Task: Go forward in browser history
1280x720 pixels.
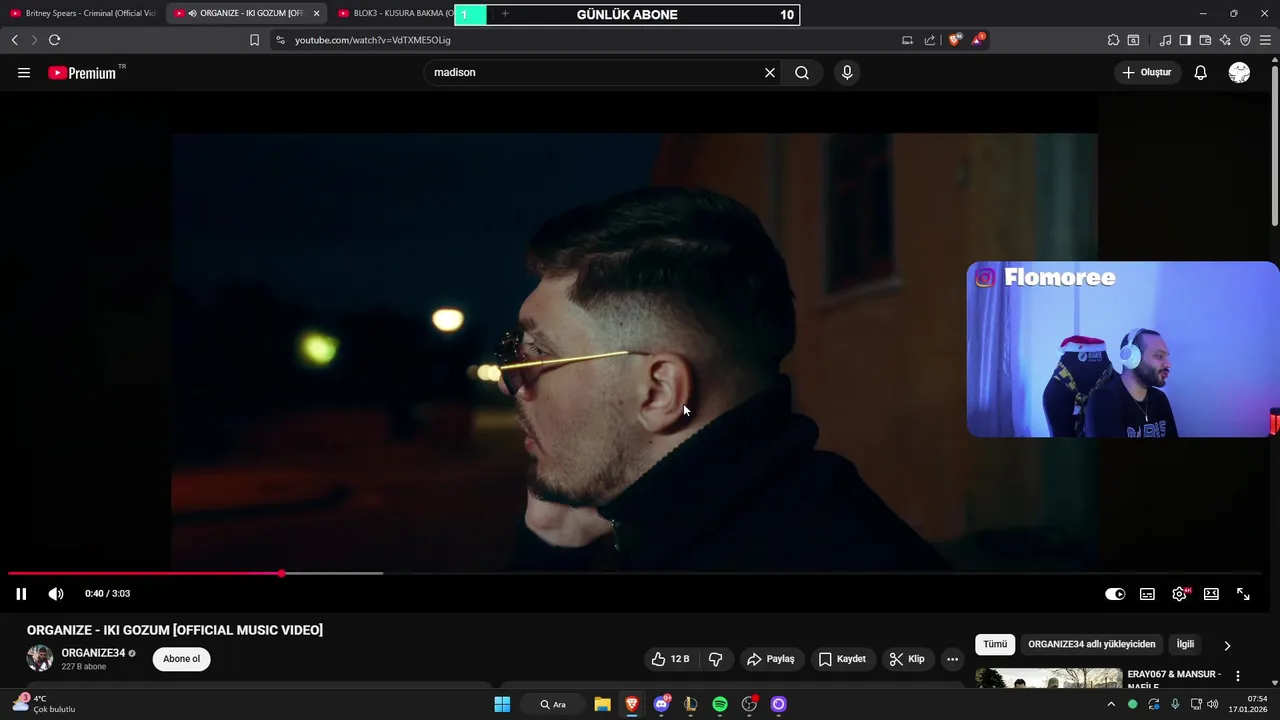Action: pos(34,40)
